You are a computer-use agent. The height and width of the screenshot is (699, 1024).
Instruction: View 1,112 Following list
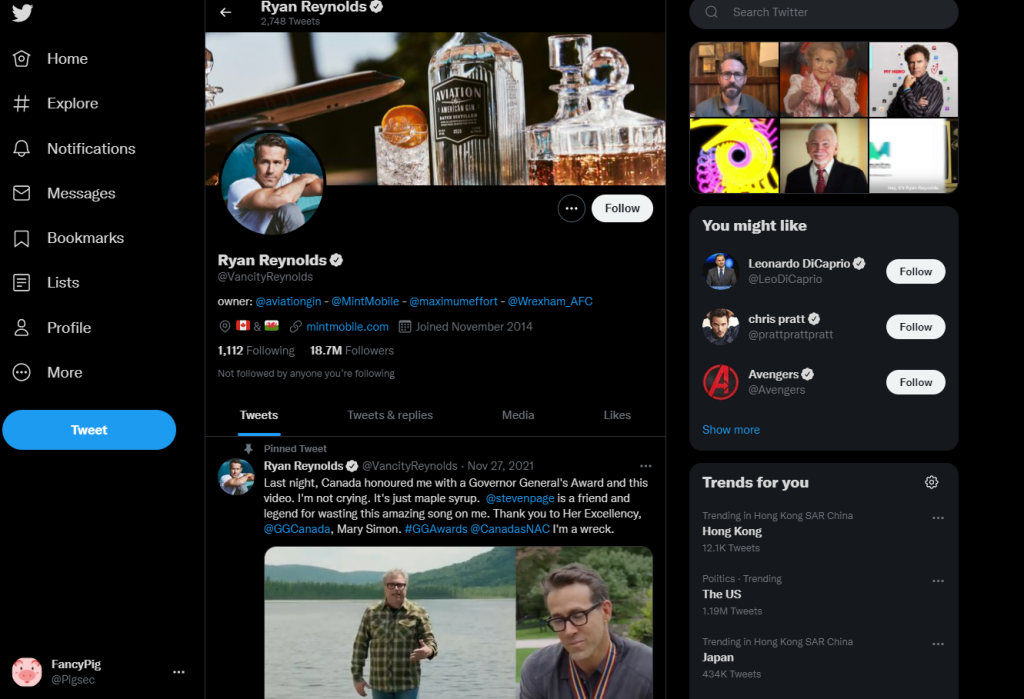click(x=256, y=351)
